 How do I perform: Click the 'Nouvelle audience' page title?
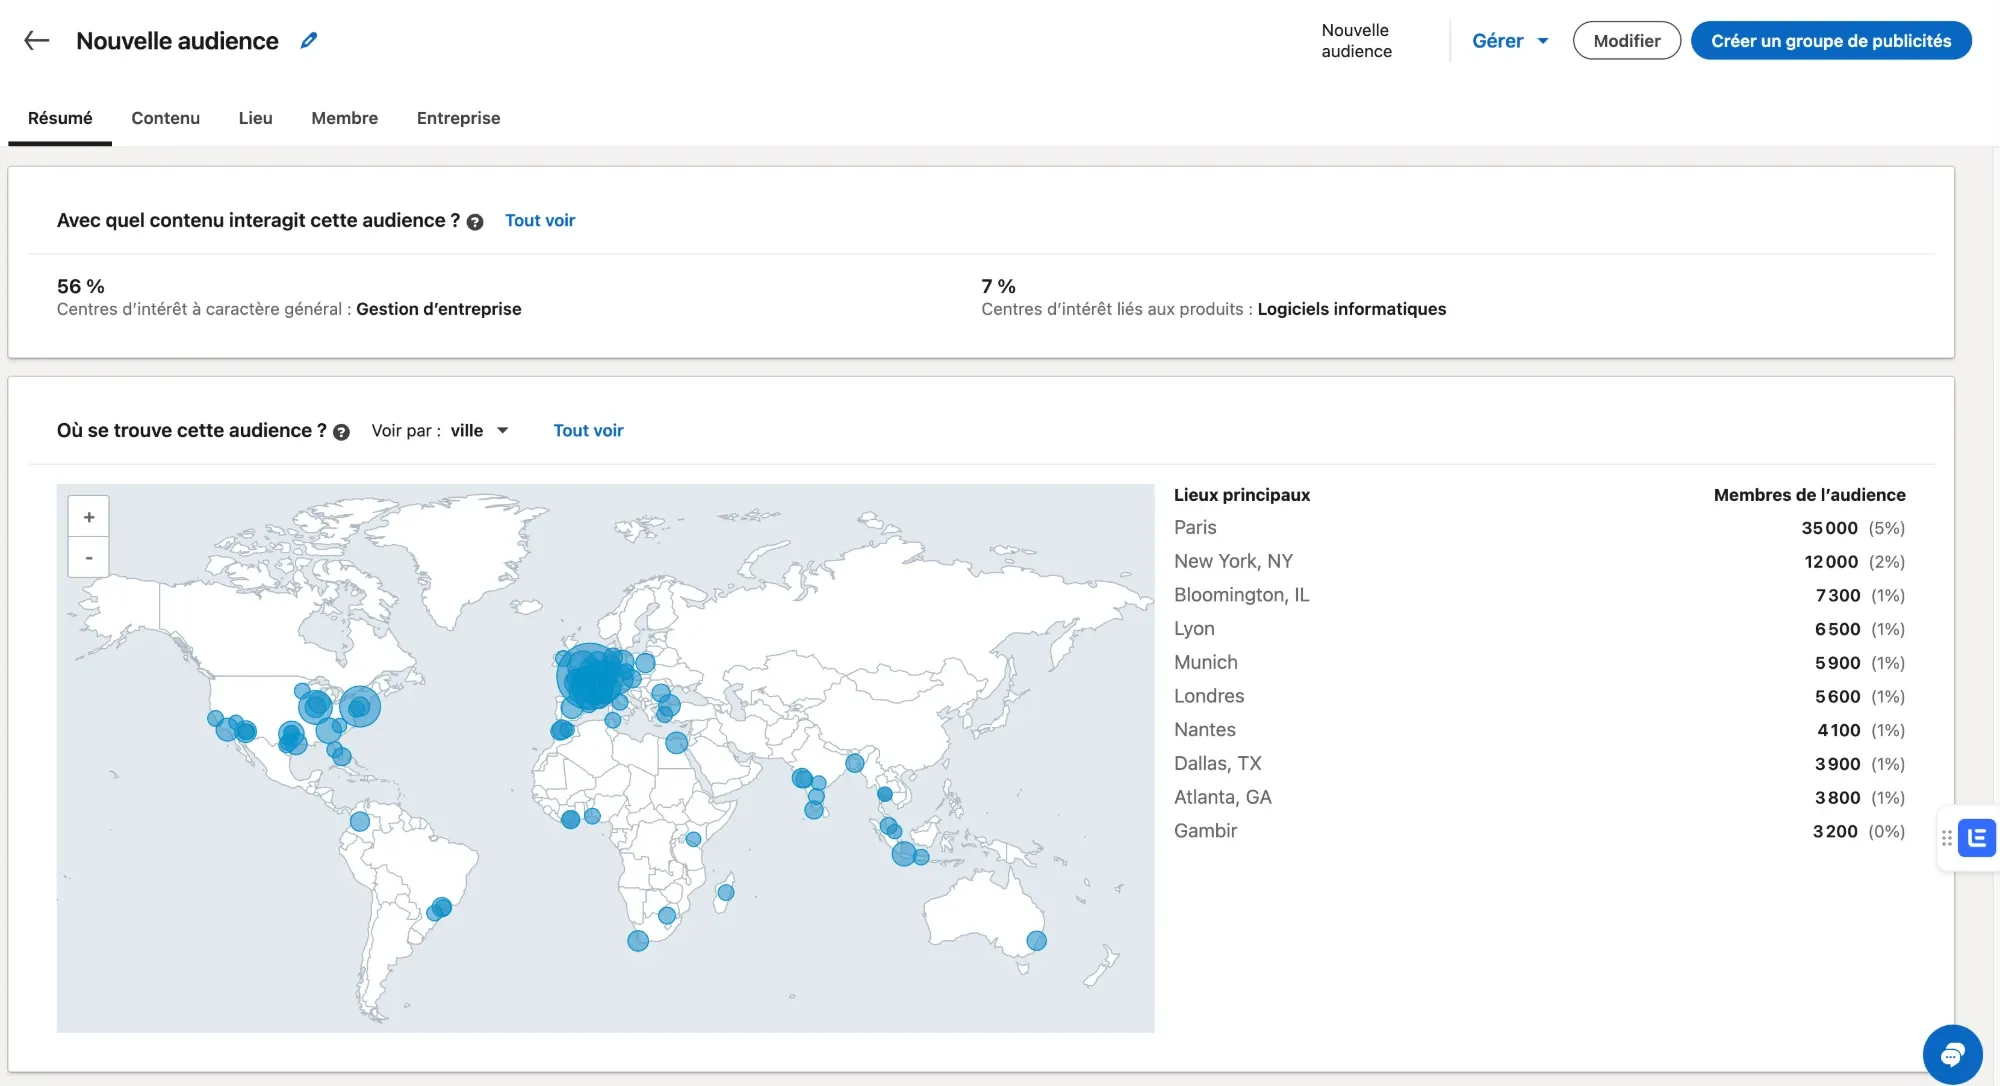177,41
